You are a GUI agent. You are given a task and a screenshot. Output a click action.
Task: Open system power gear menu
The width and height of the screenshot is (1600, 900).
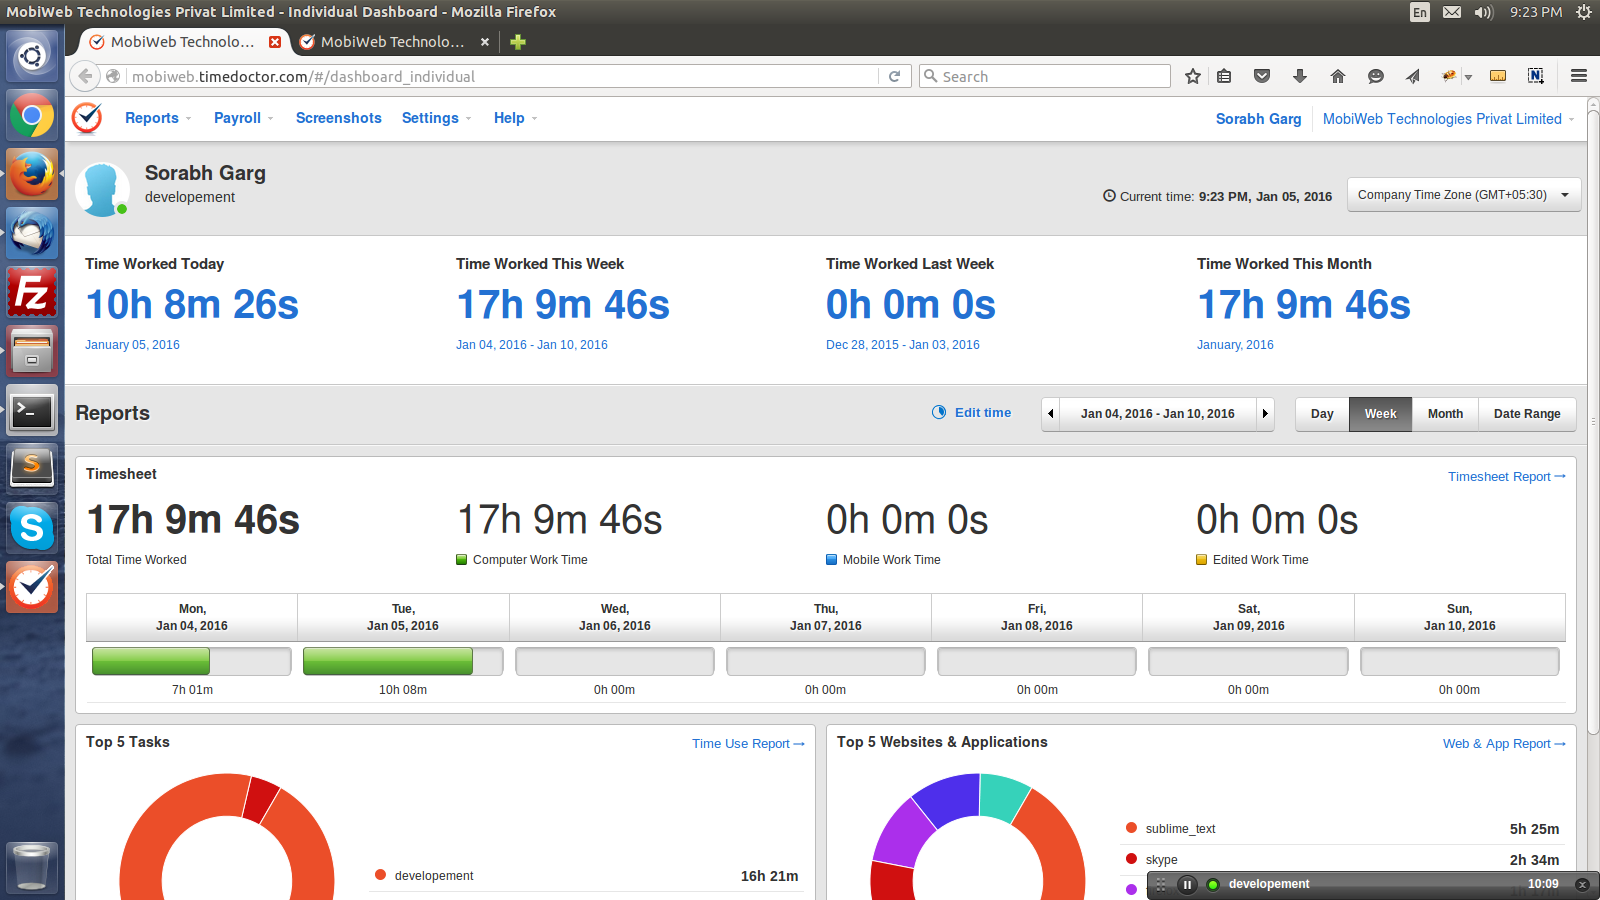pos(1584,12)
